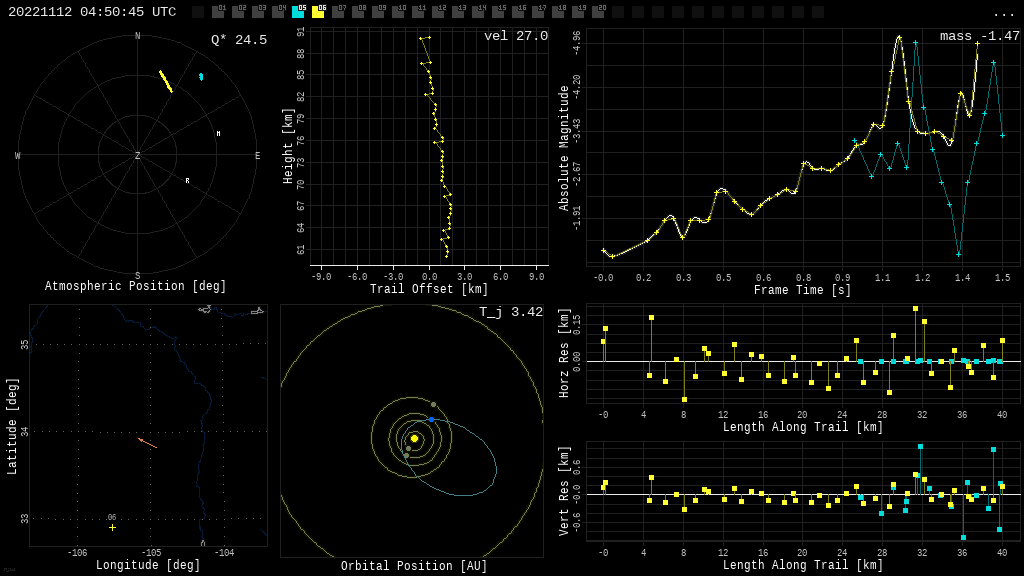The height and width of the screenshot is (576, 1024).
Task: Click the cyan camera 05 indicator box
Action: (298, 12)
